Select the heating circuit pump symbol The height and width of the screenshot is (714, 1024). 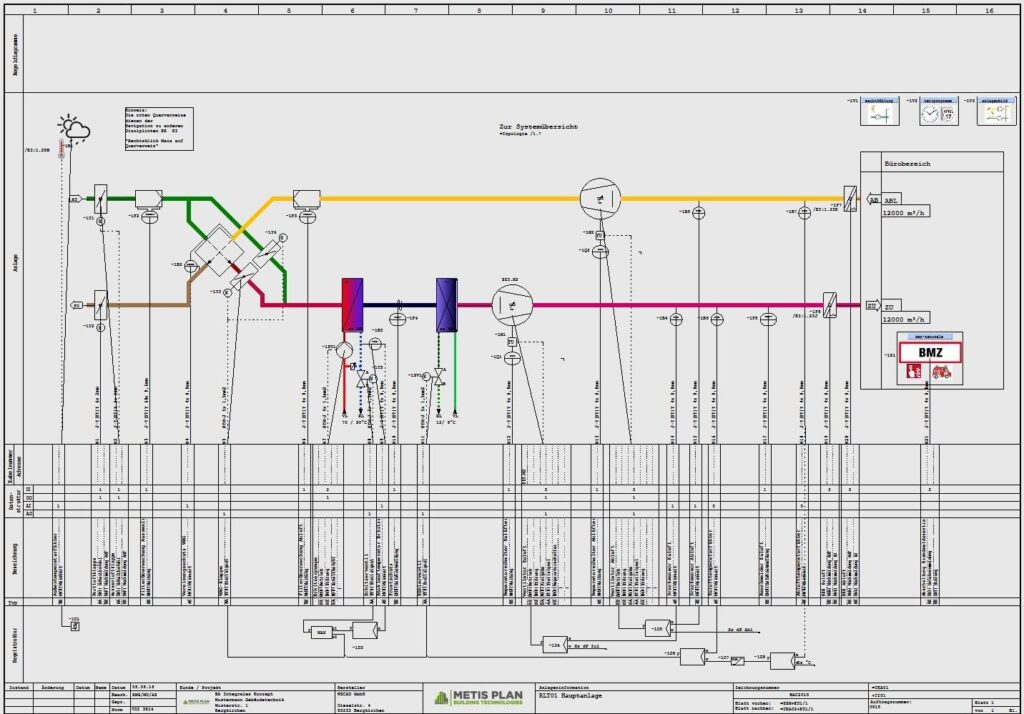tap(344, 348)
